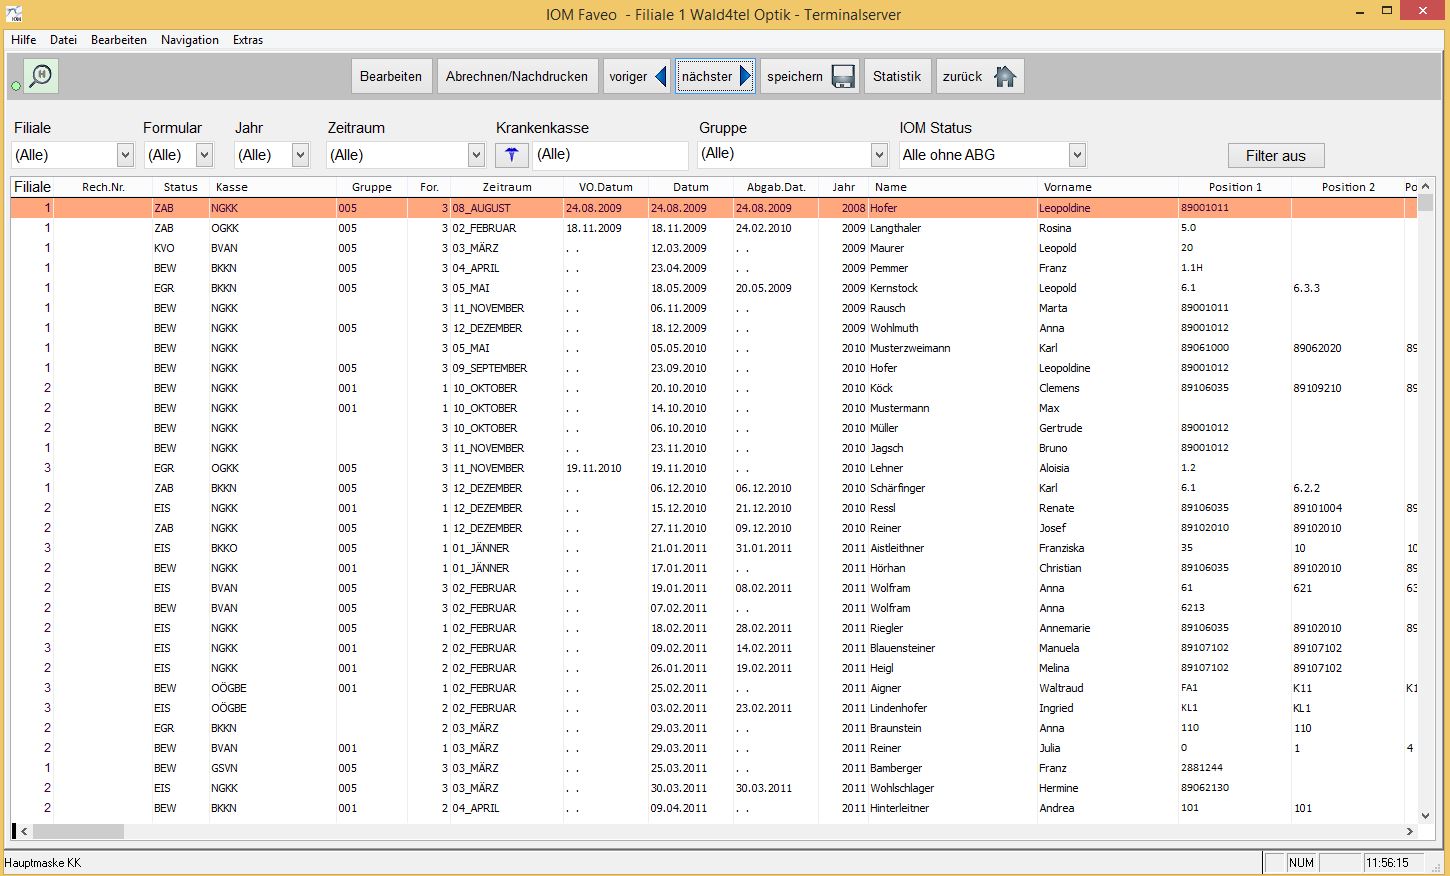Click the IOM app icon in title bar

click(x=14, y=14)
